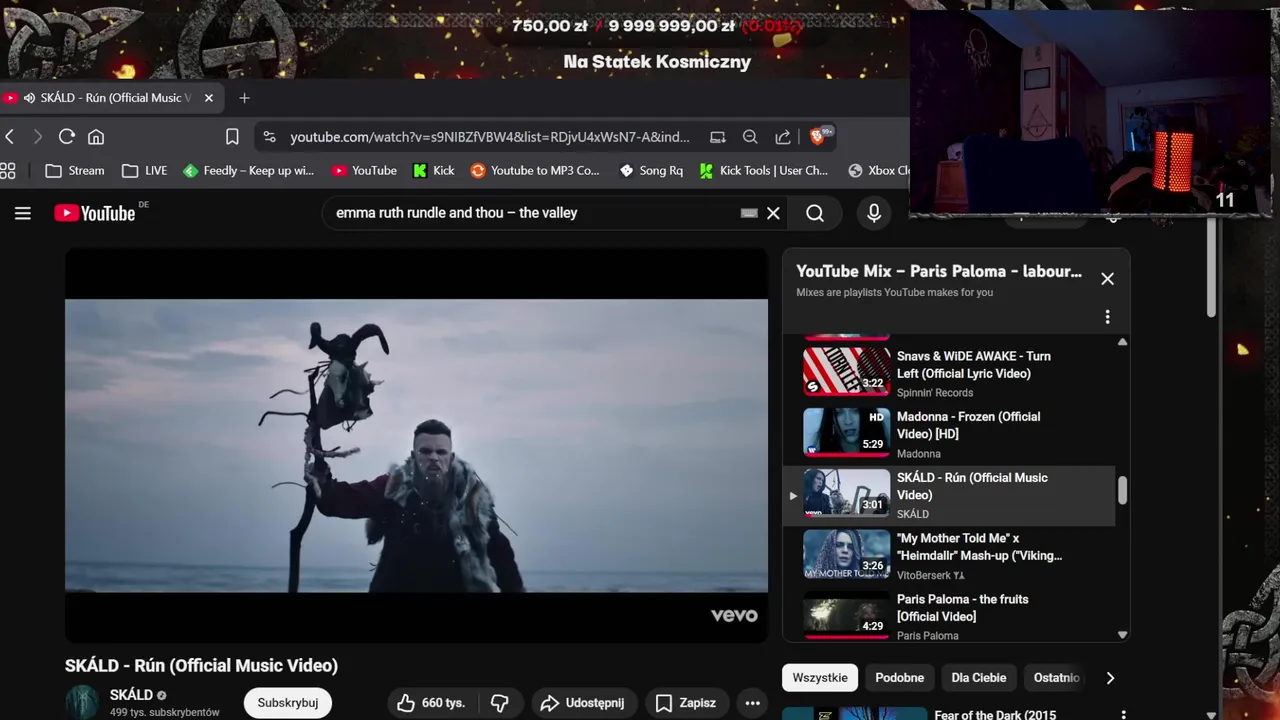The height and width of the screenshot is (720, 1280).
Task: Open the on-screen keyboard icon in search
Action: pyautogui.click(x=749, y=213)
